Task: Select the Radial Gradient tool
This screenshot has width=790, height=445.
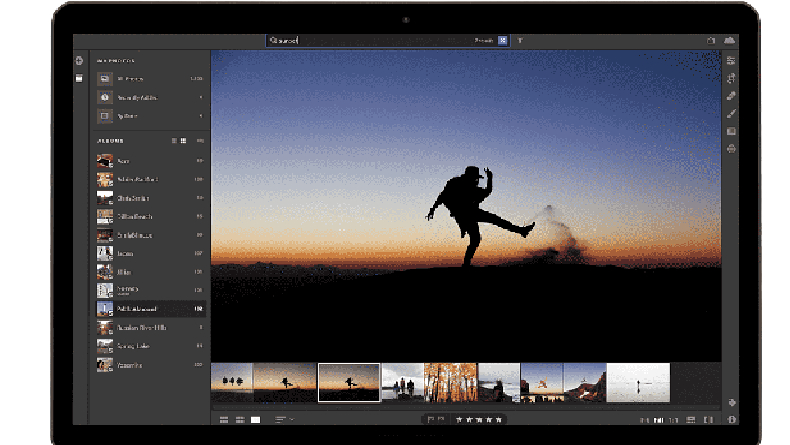Action: click(x=731, y=149)
